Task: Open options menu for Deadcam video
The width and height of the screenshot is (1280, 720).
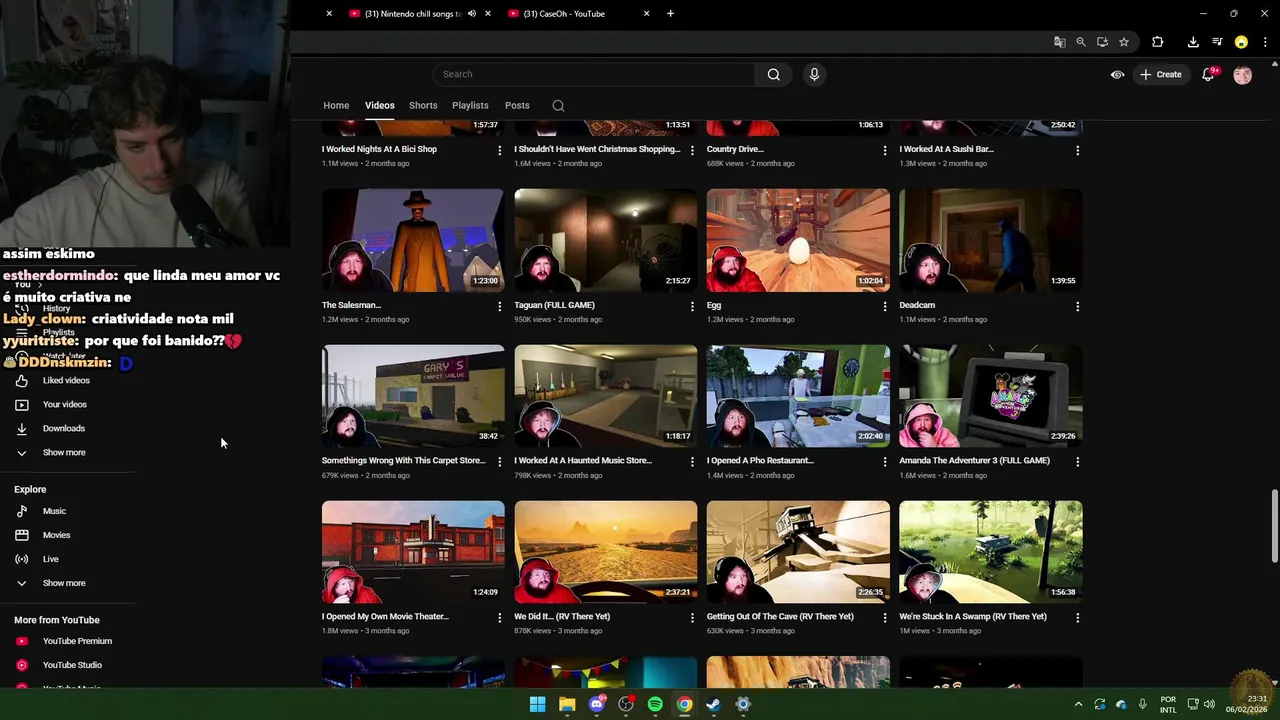Action: point(1077,306)
